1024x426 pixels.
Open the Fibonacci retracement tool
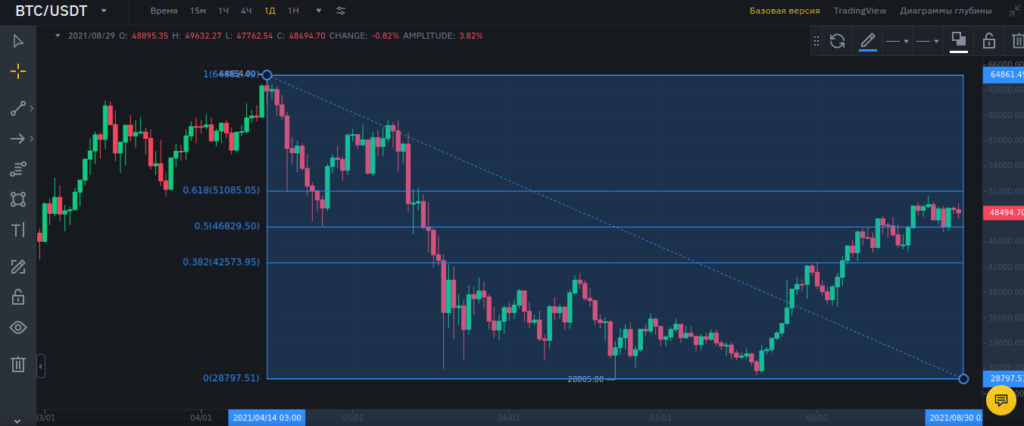click(x=18, y=168)
